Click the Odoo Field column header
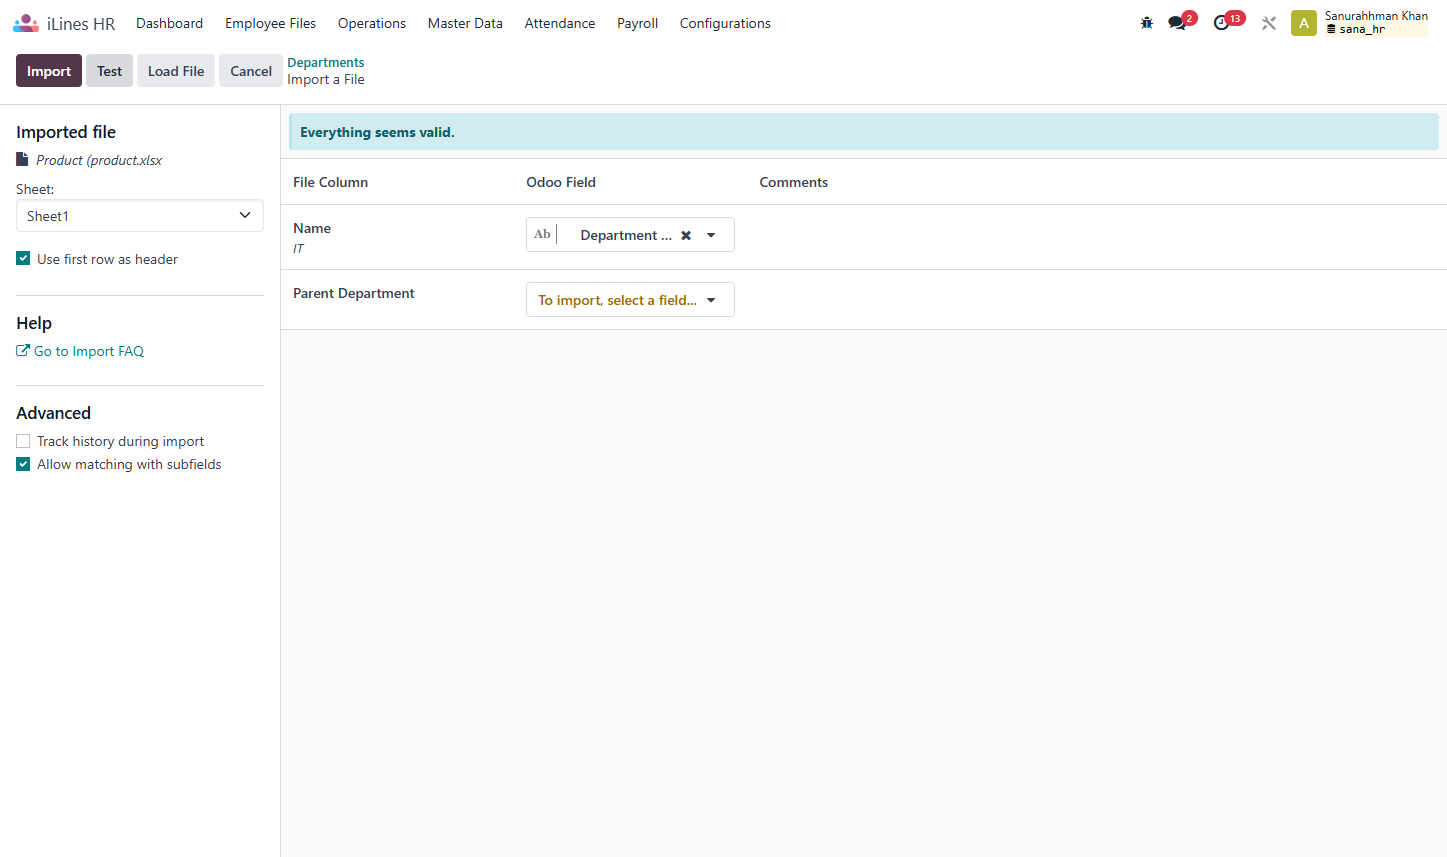Screen dimensions: 1447x857 (561, 182)
